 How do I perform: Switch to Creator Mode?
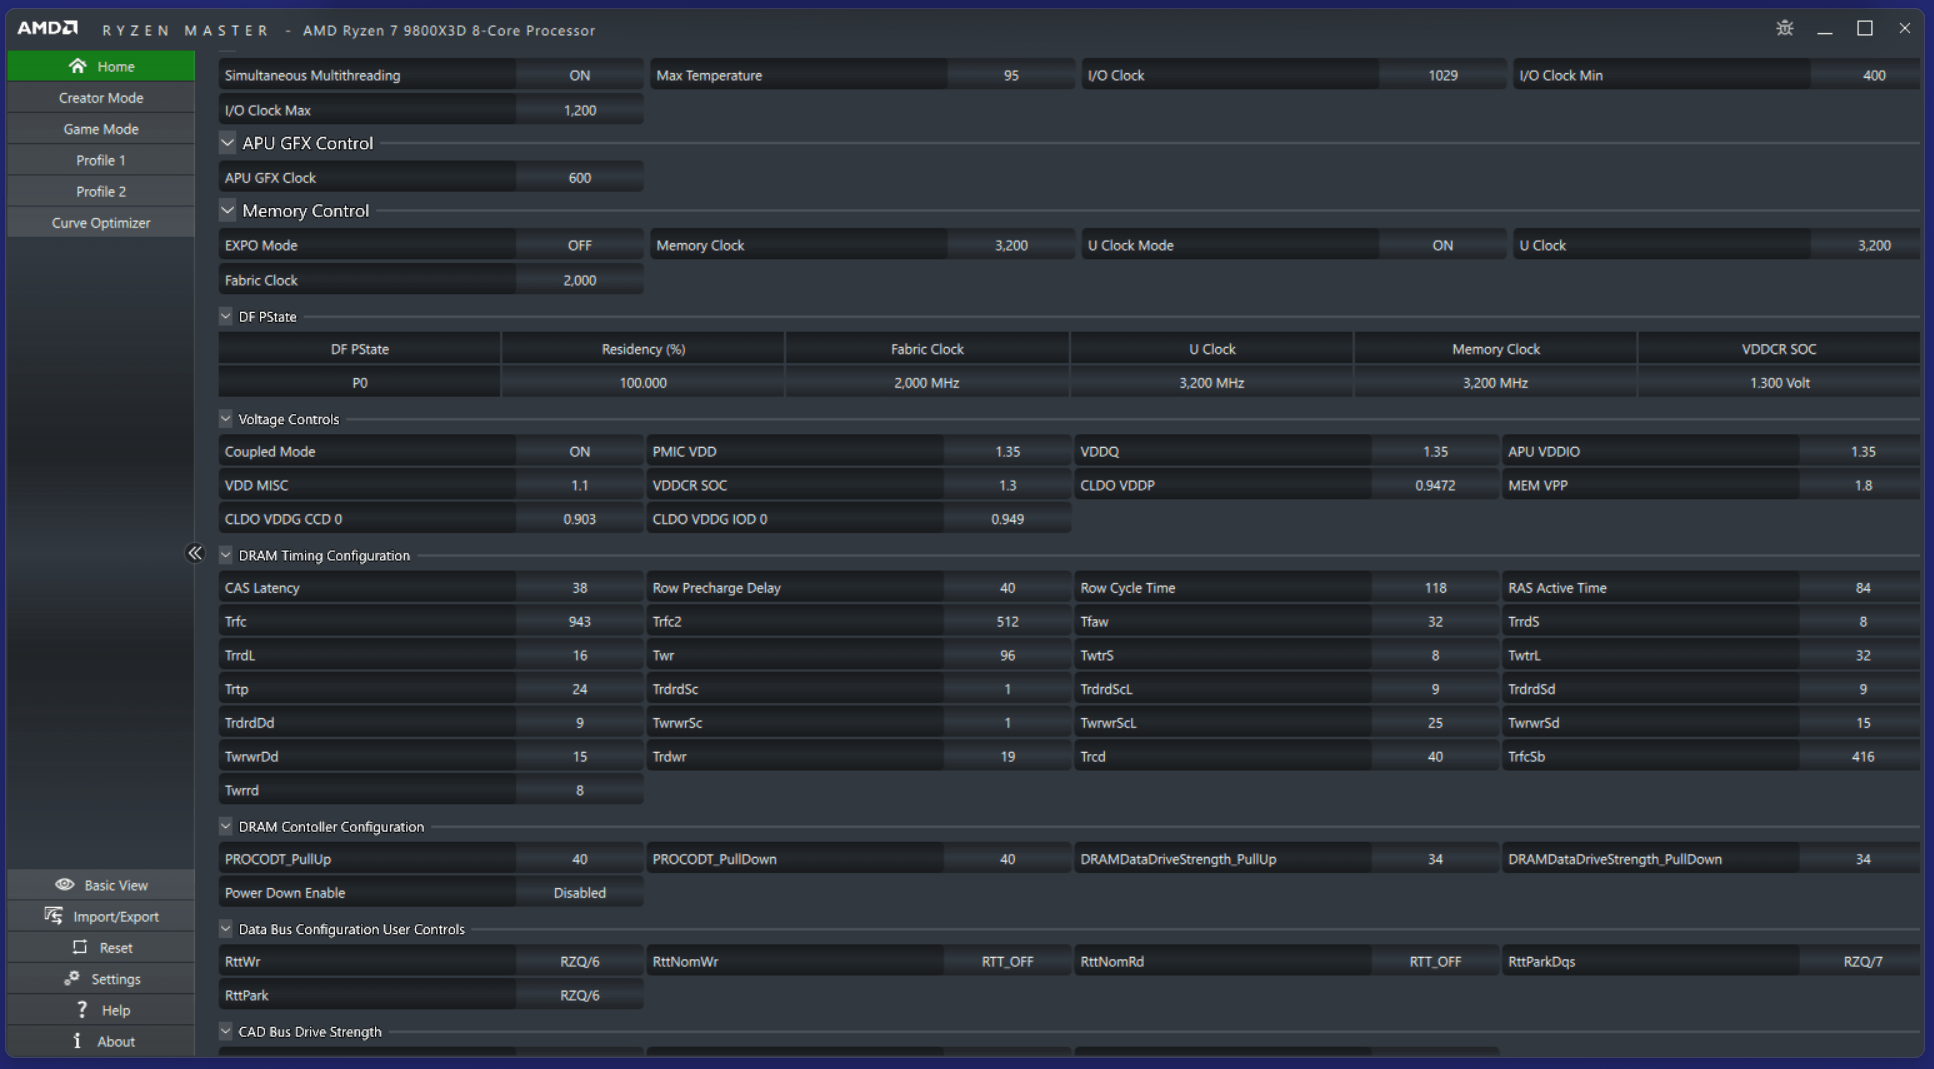(101, 97)
